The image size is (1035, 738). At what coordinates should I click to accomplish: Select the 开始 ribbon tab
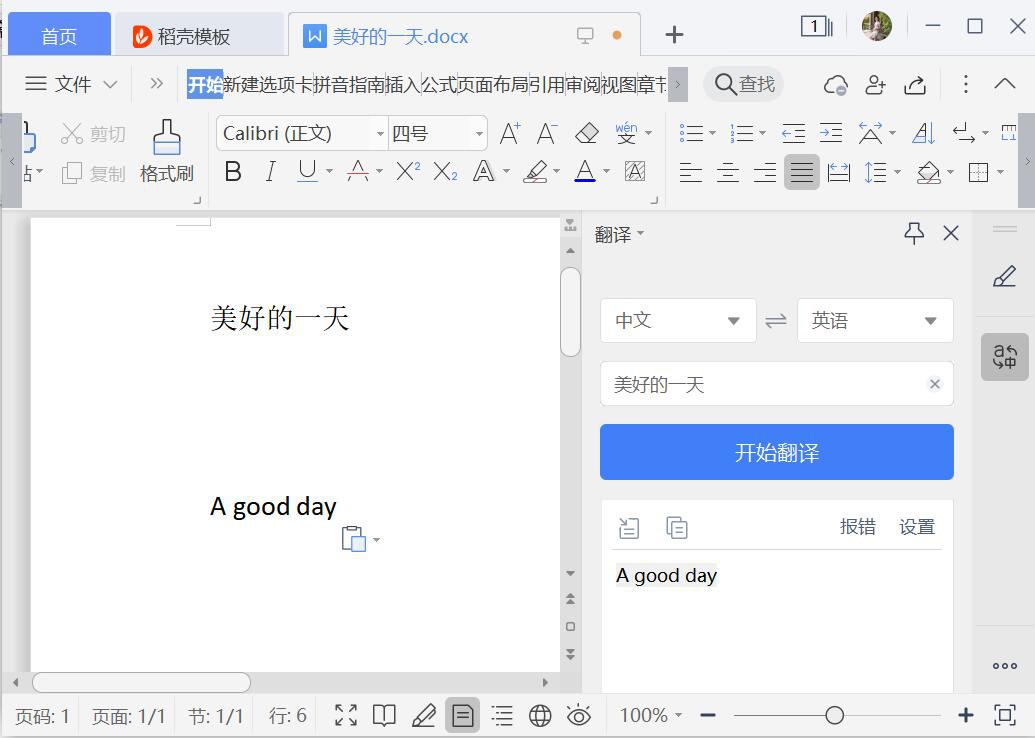[x=205, y=84]
